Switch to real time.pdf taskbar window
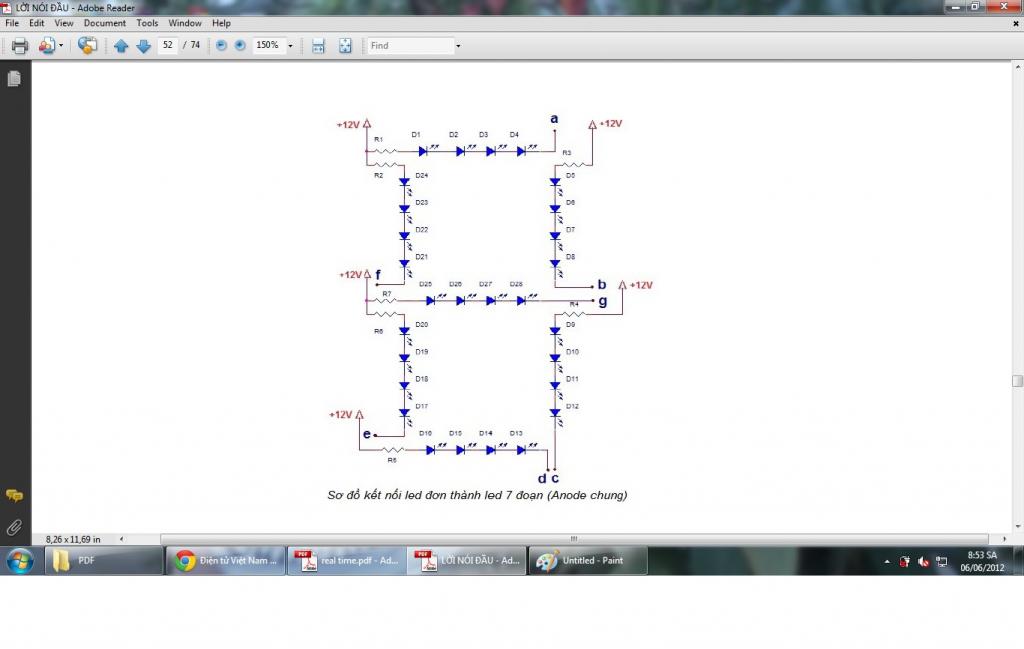 point(346,561)
